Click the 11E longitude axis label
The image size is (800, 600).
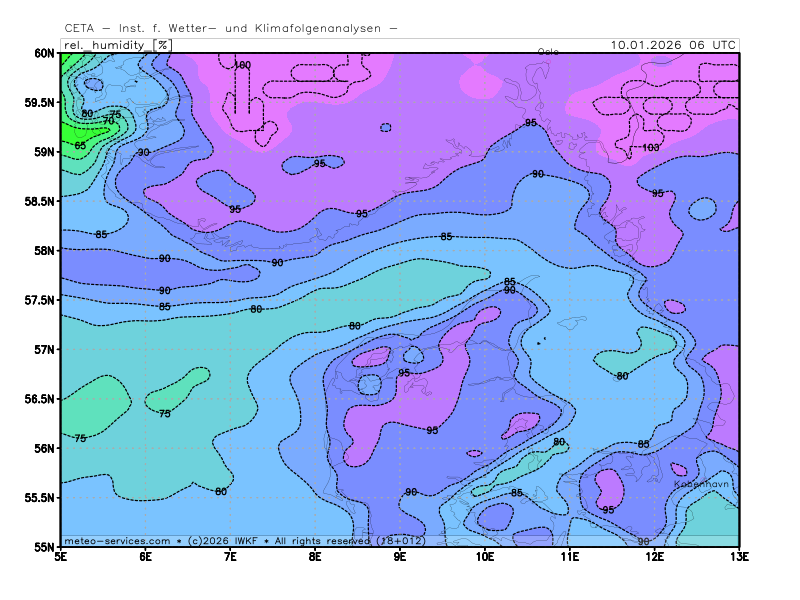tap(569, 557)
